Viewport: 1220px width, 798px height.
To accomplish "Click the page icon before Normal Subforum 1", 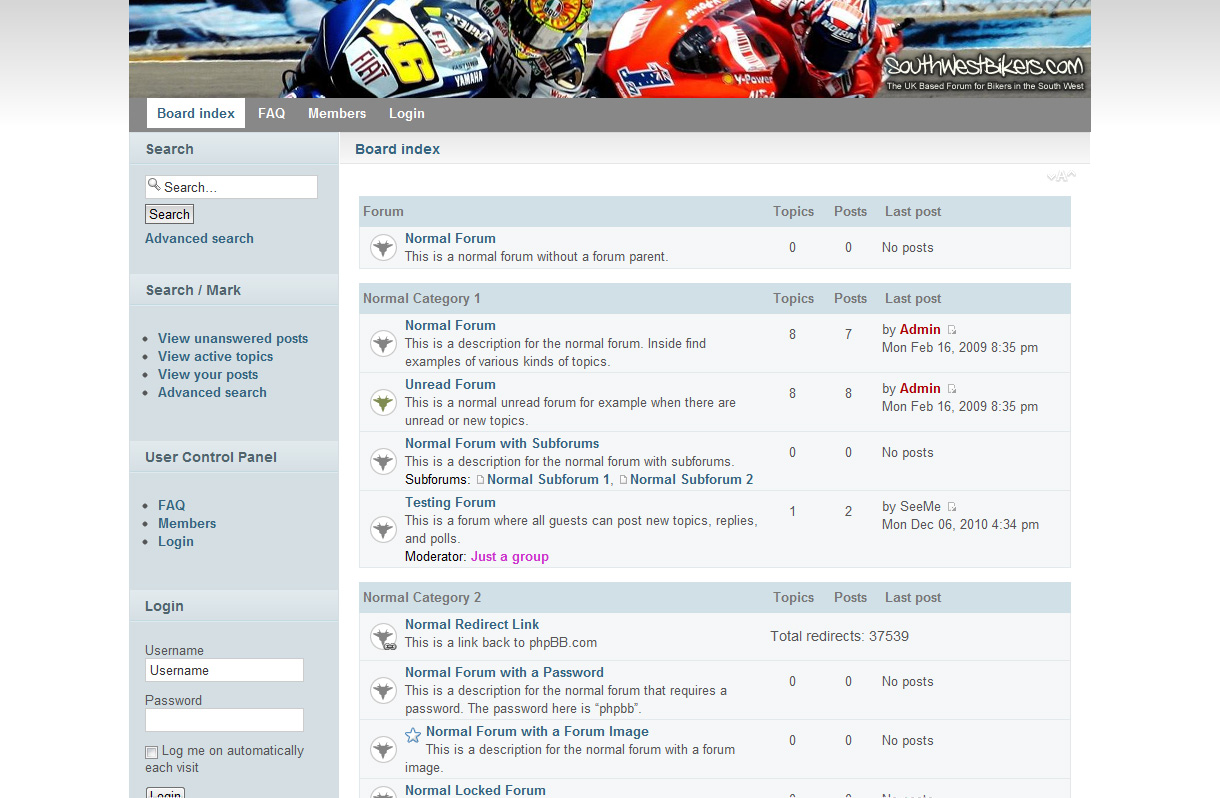I will (x=480, y=480).
